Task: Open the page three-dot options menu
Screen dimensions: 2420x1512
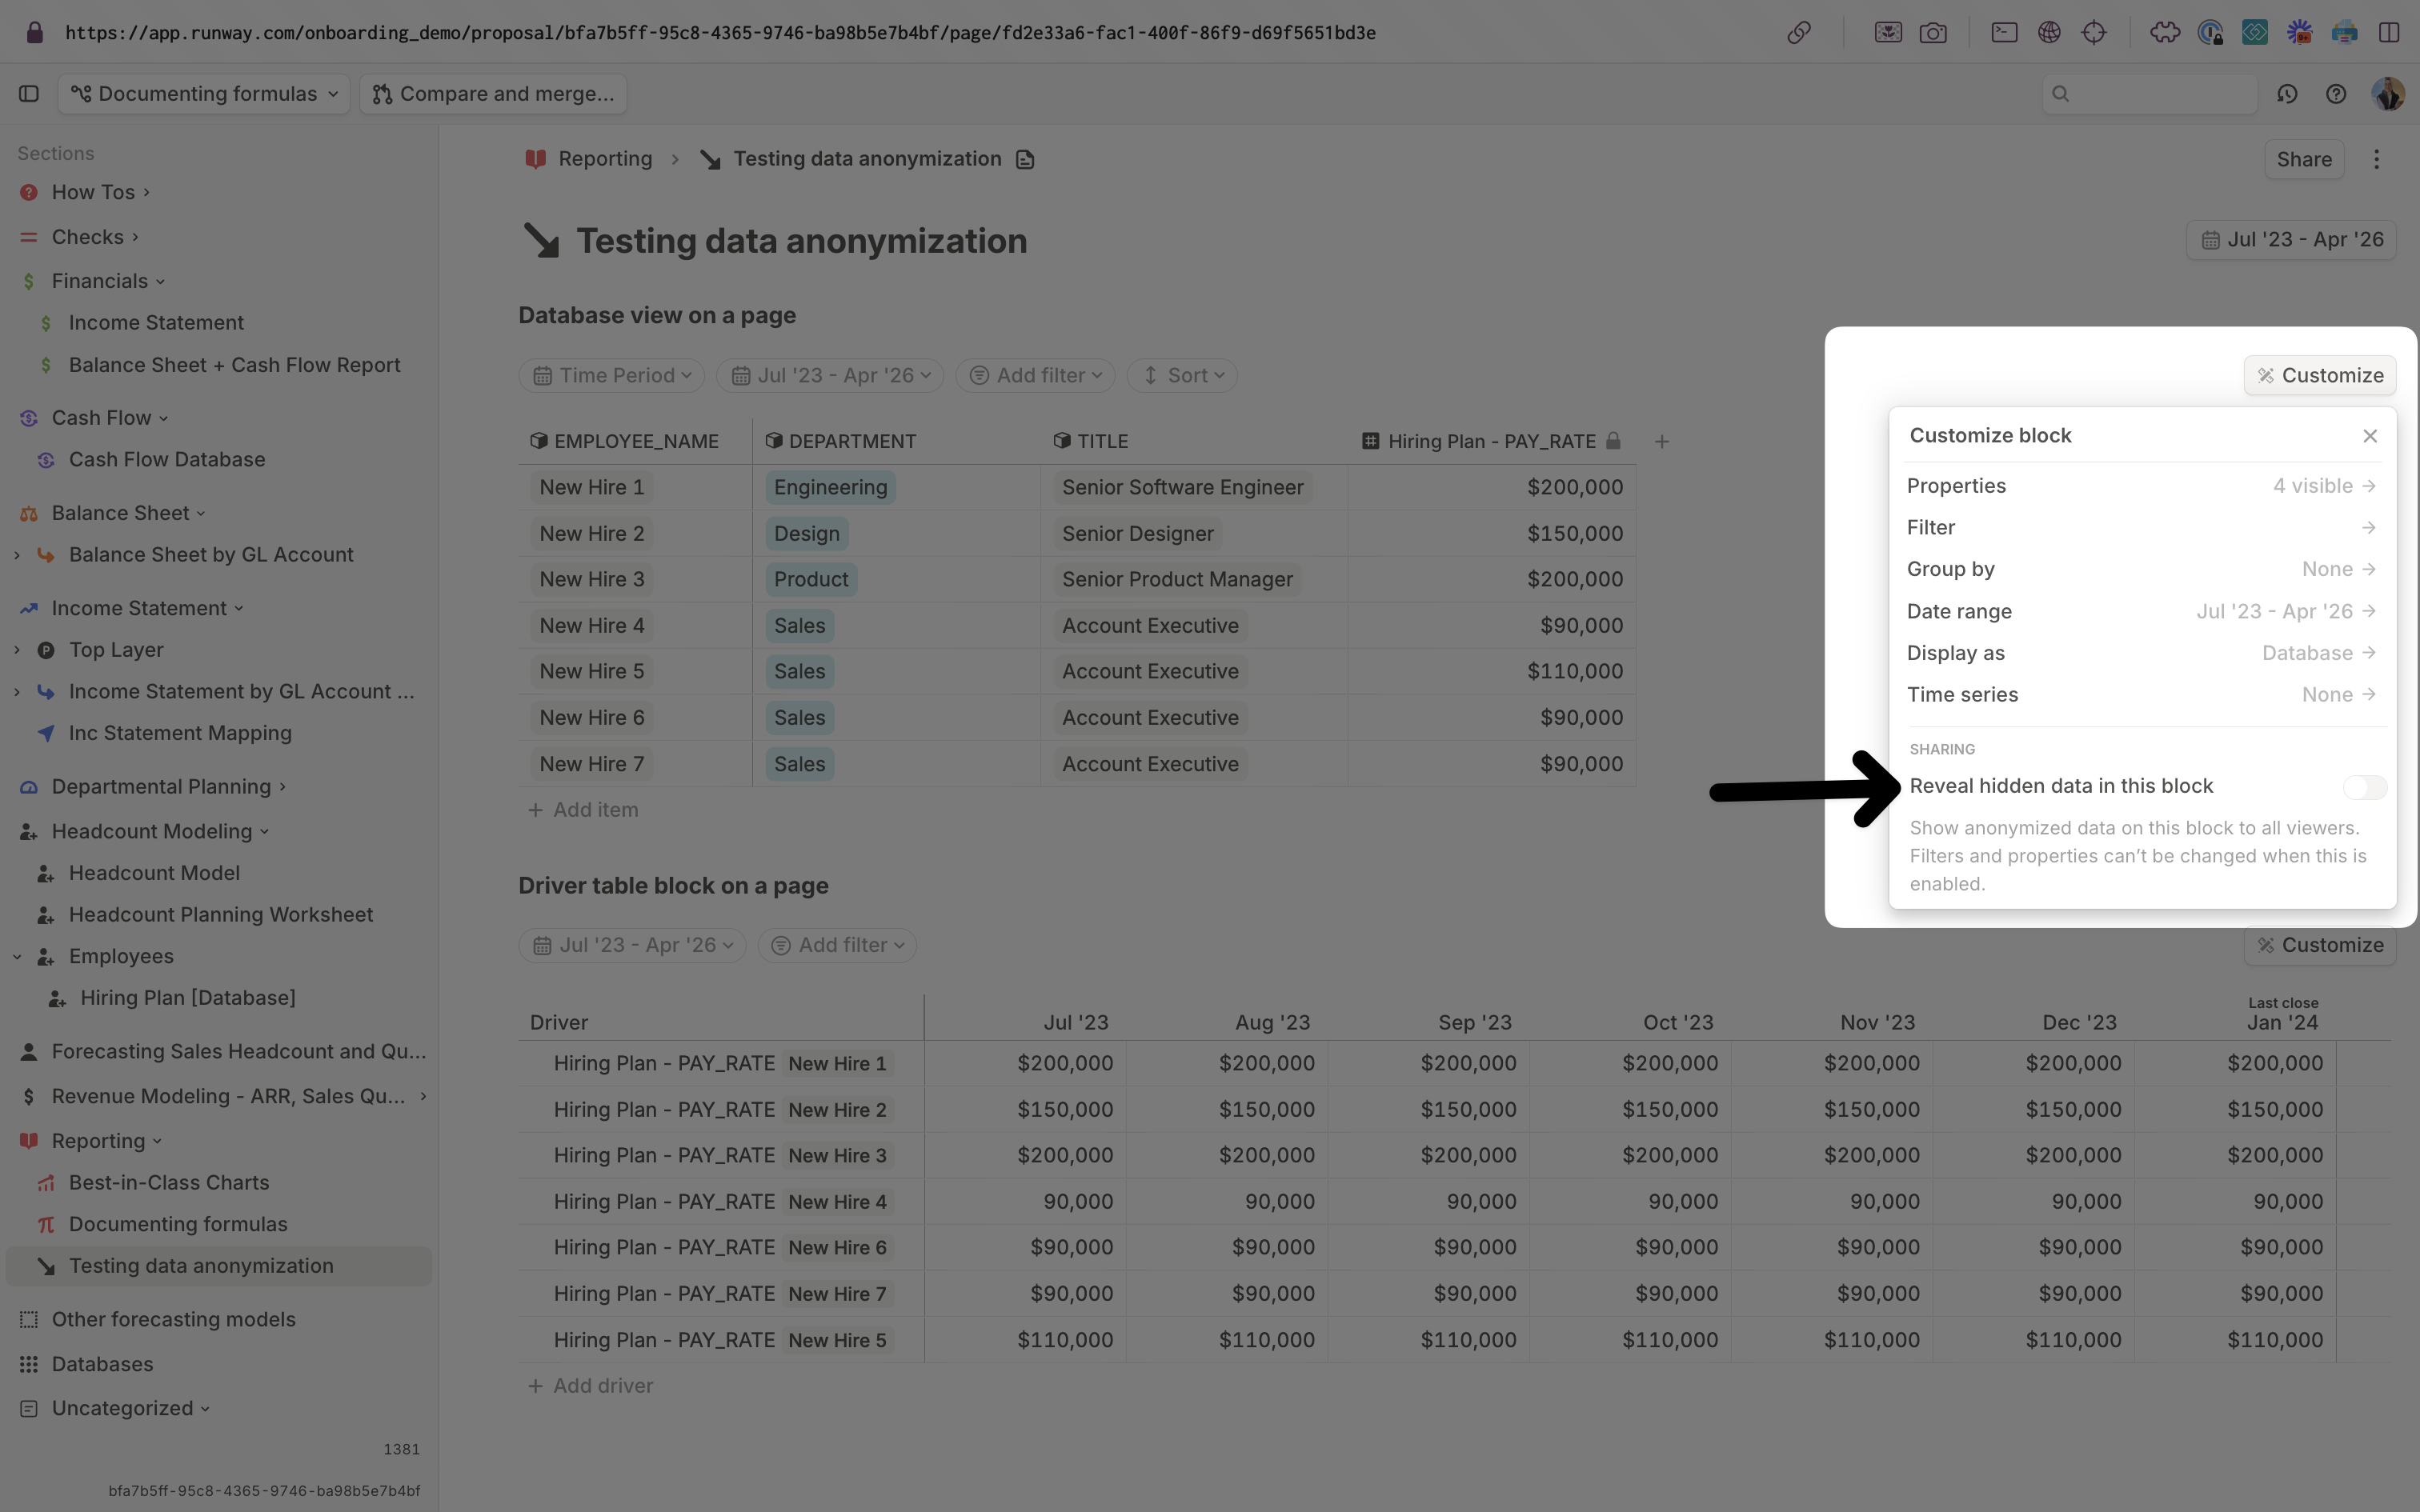Action: 2377,159
